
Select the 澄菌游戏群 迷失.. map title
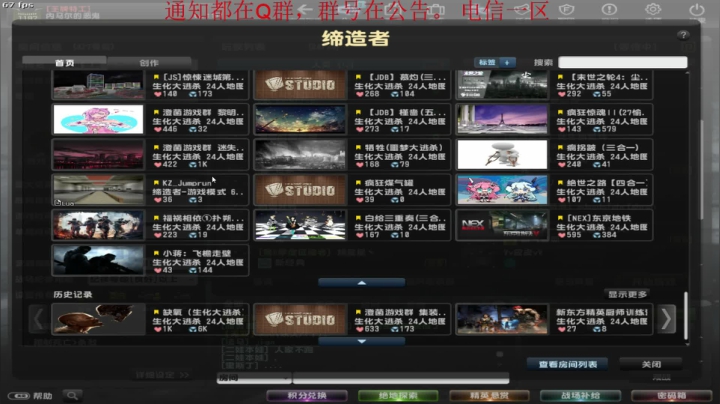coord(203,147)
